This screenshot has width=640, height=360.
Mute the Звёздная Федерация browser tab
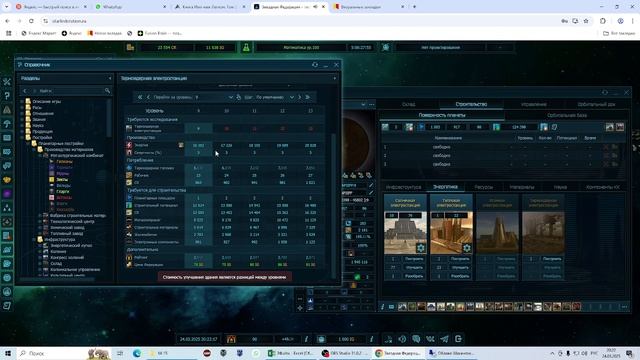[x=315, y=7]
